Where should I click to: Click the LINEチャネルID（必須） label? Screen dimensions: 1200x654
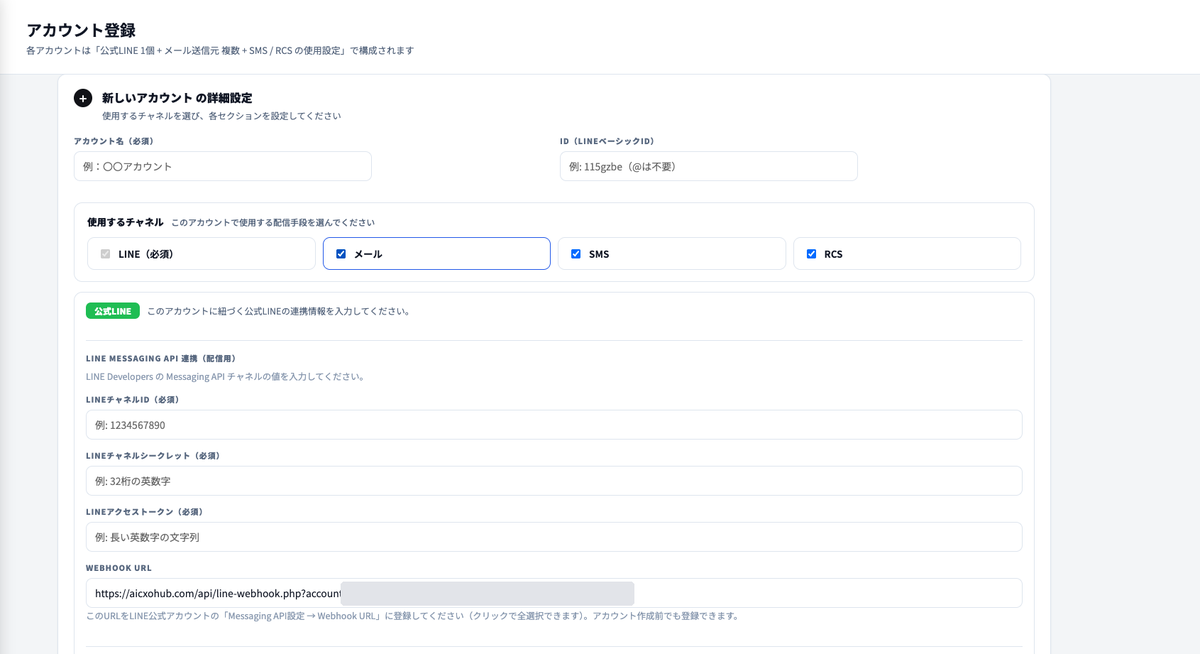pyautogui.click(x=133, y=400)
